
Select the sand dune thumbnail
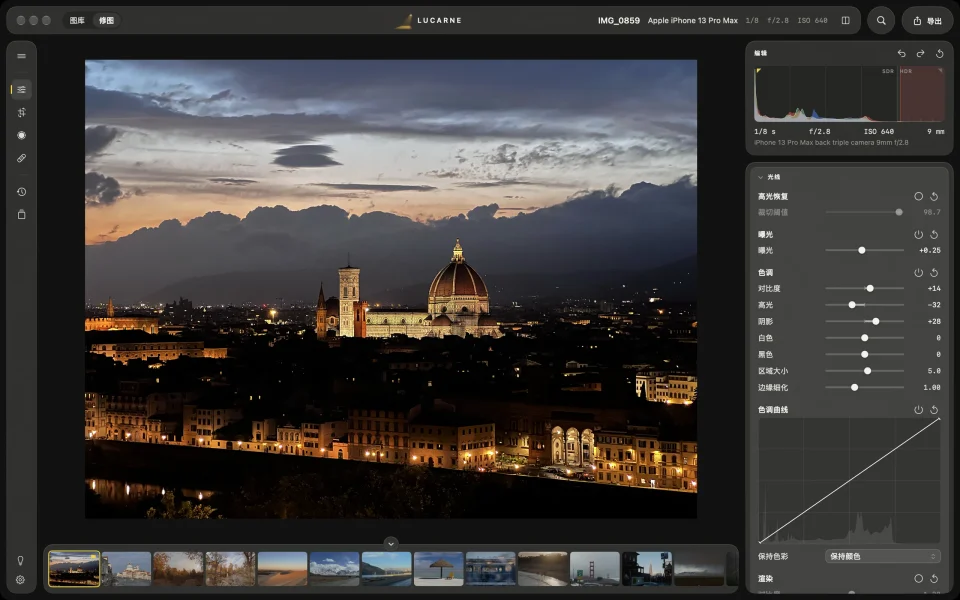point(282,569)
